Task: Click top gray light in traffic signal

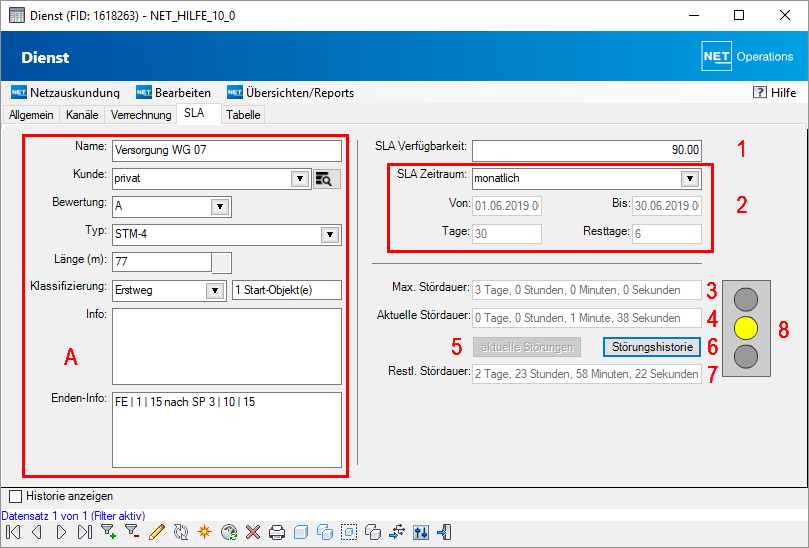Action: pos(746,299)
